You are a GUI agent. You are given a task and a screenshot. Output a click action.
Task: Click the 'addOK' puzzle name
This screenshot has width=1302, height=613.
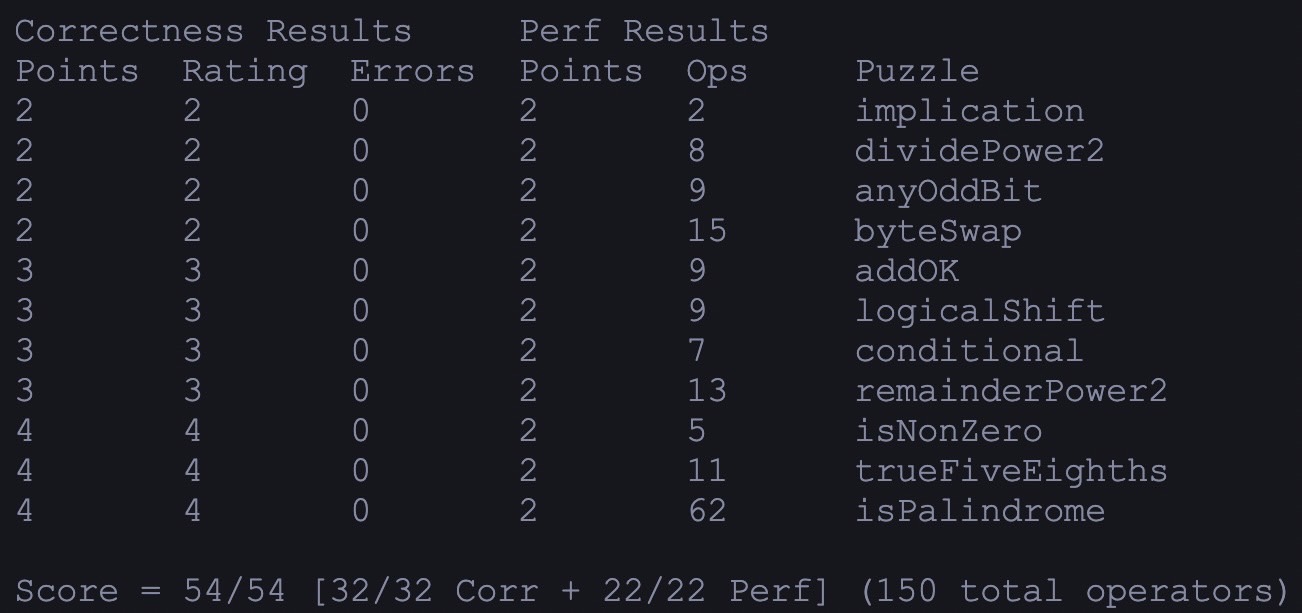coord(906,271)
